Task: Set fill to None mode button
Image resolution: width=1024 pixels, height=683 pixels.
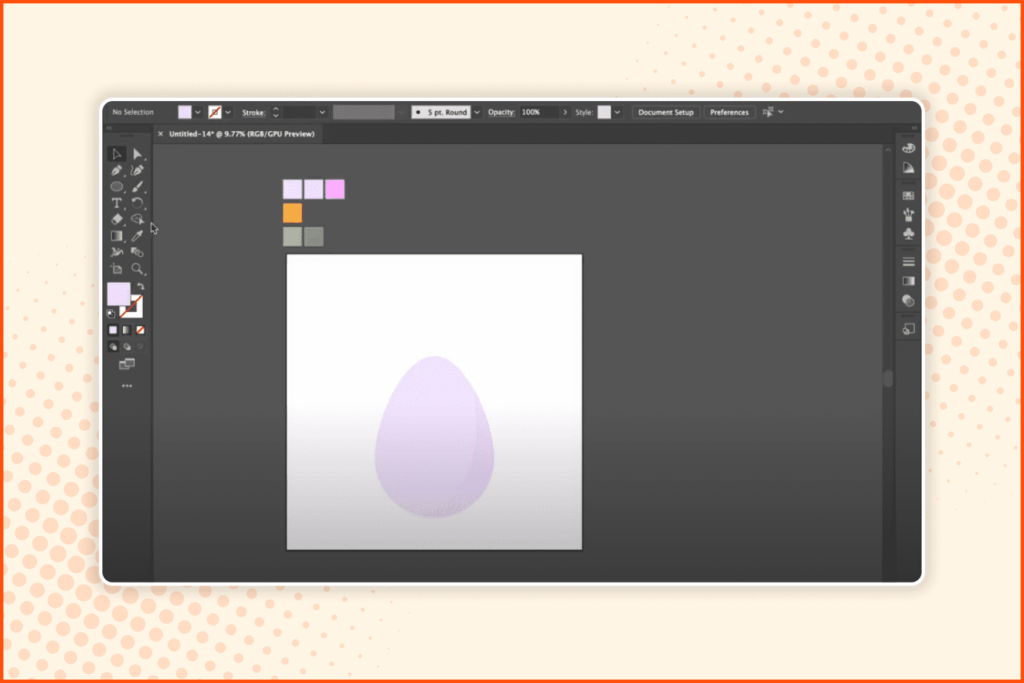Action: point(140,330)
